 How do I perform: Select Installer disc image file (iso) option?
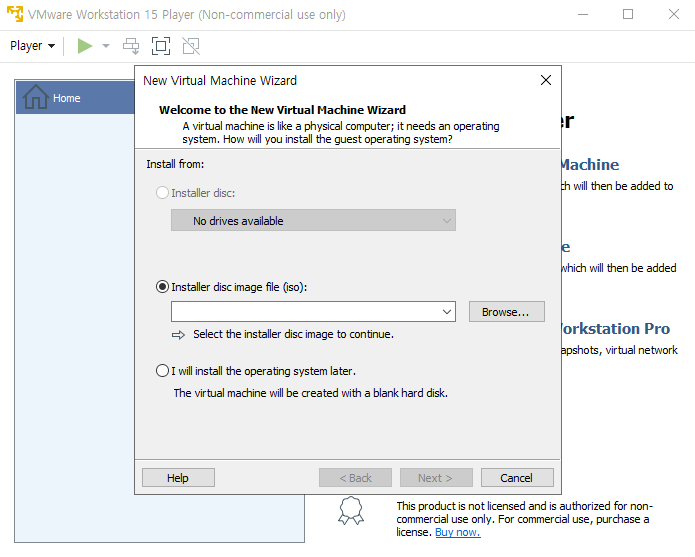162,287
